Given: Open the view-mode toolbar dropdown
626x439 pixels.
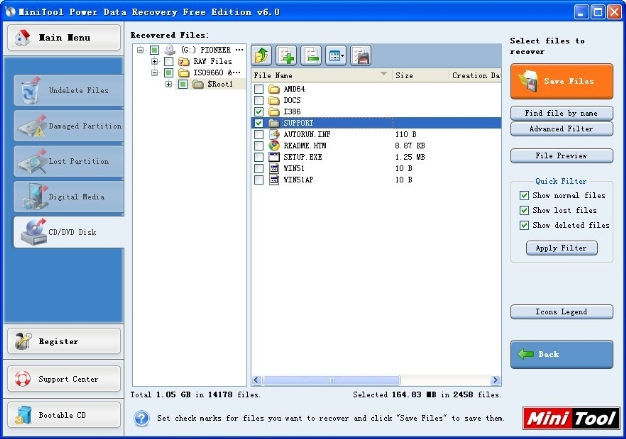Looking at the screenshot, I should click(x=336, y=55).
